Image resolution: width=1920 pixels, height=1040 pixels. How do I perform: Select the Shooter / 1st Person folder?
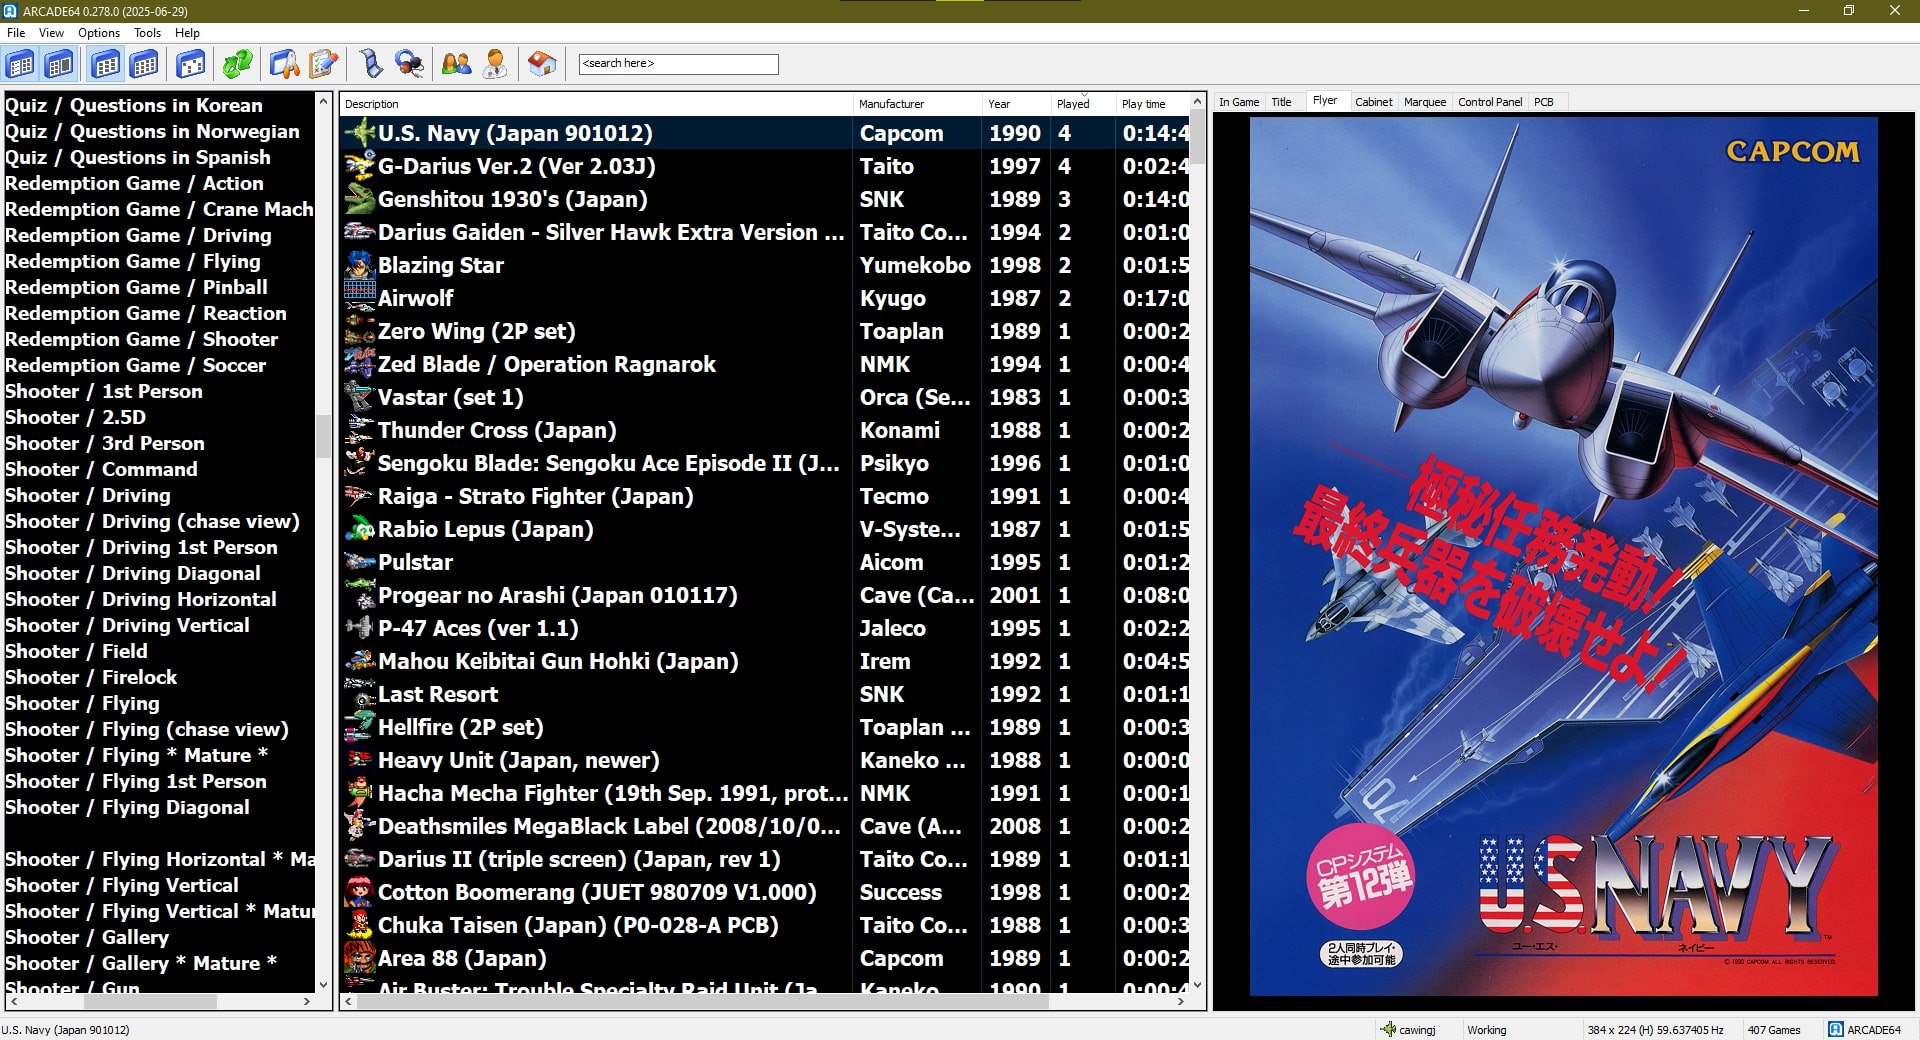coord(104,391)
